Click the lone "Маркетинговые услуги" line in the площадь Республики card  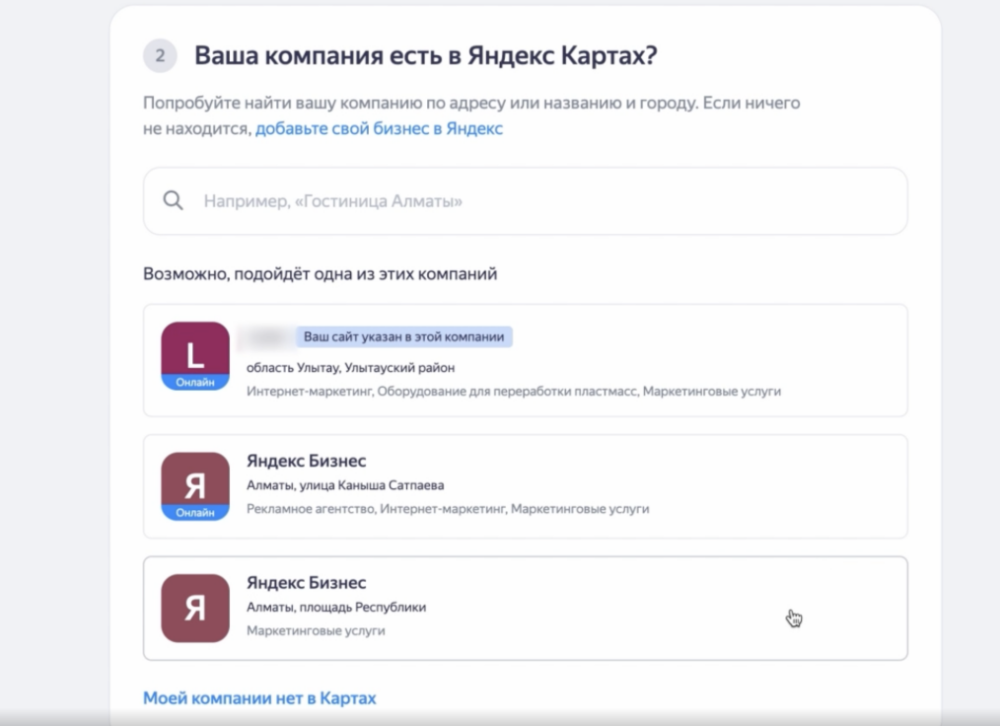coord(316,631)
